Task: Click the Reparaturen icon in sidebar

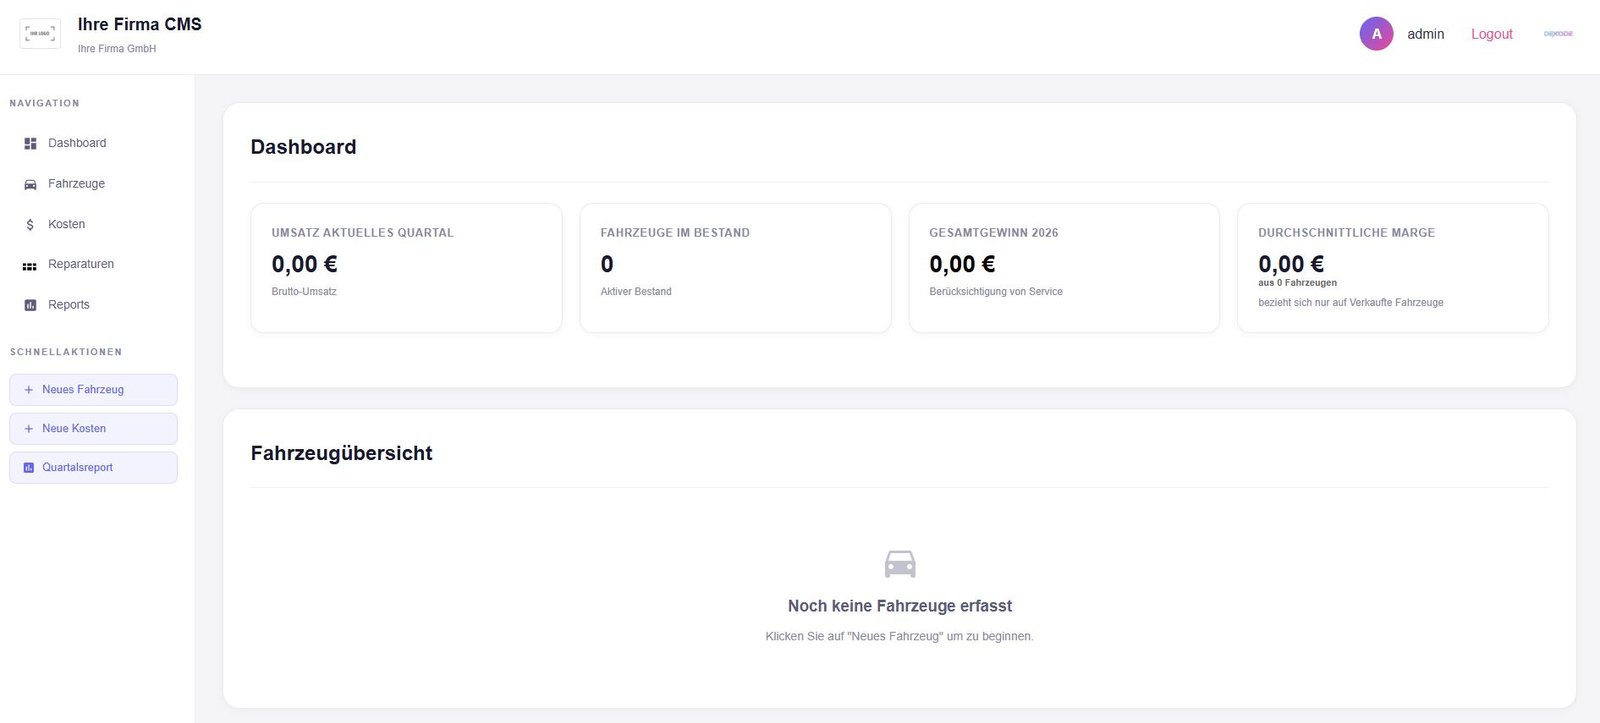Action: 30,266
